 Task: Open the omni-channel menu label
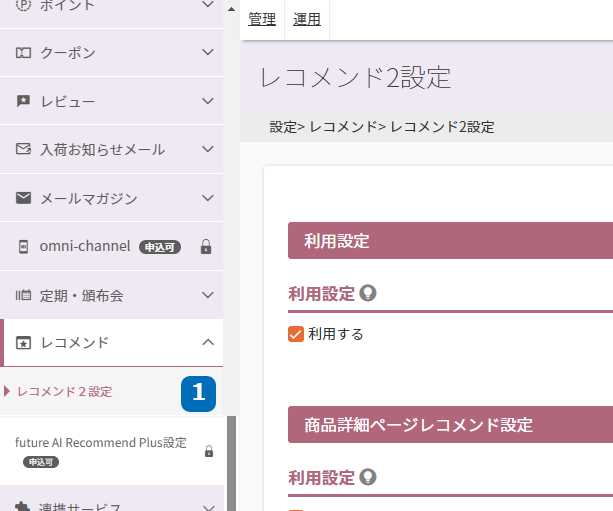85,246
